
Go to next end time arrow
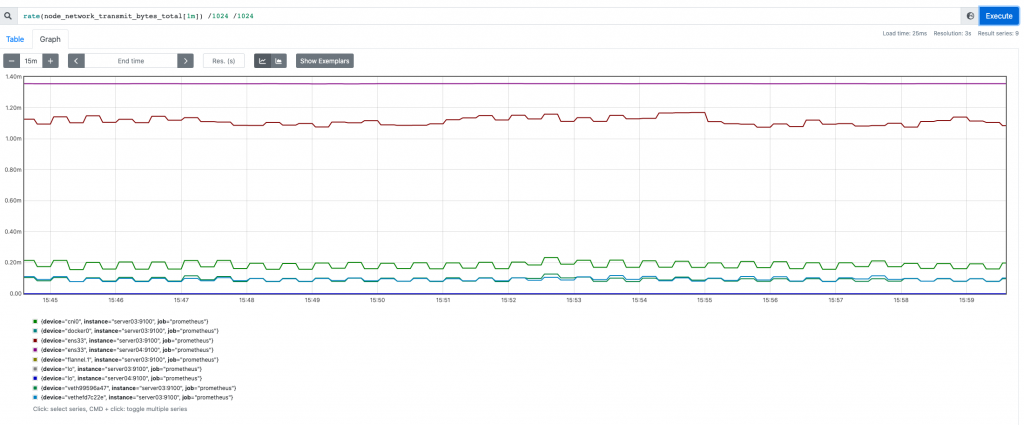pyautogui.click(x=186, y=61)
